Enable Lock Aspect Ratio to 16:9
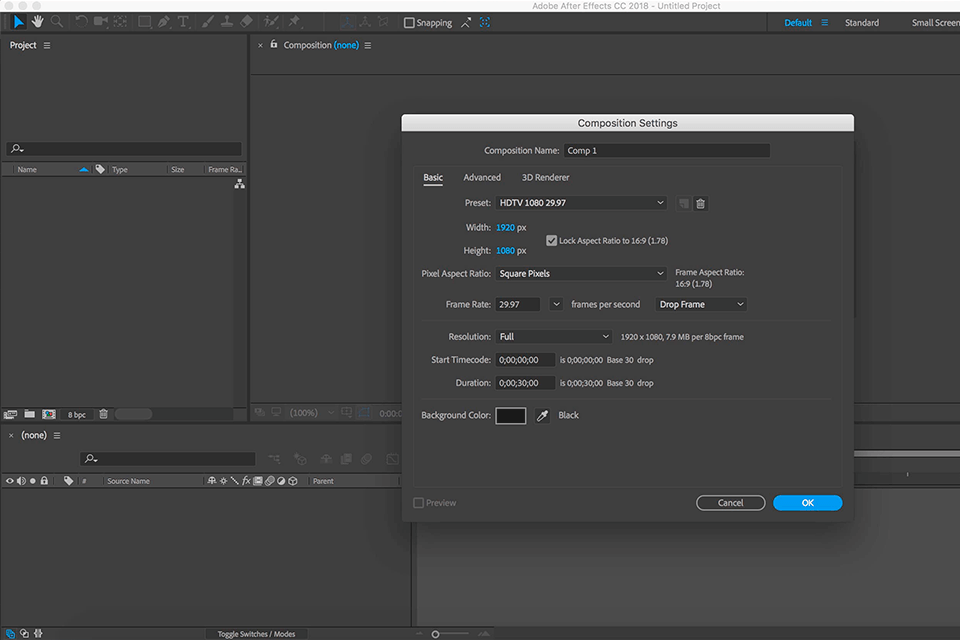Viewport: 960px width, 640px height. [x=551, y=240]
